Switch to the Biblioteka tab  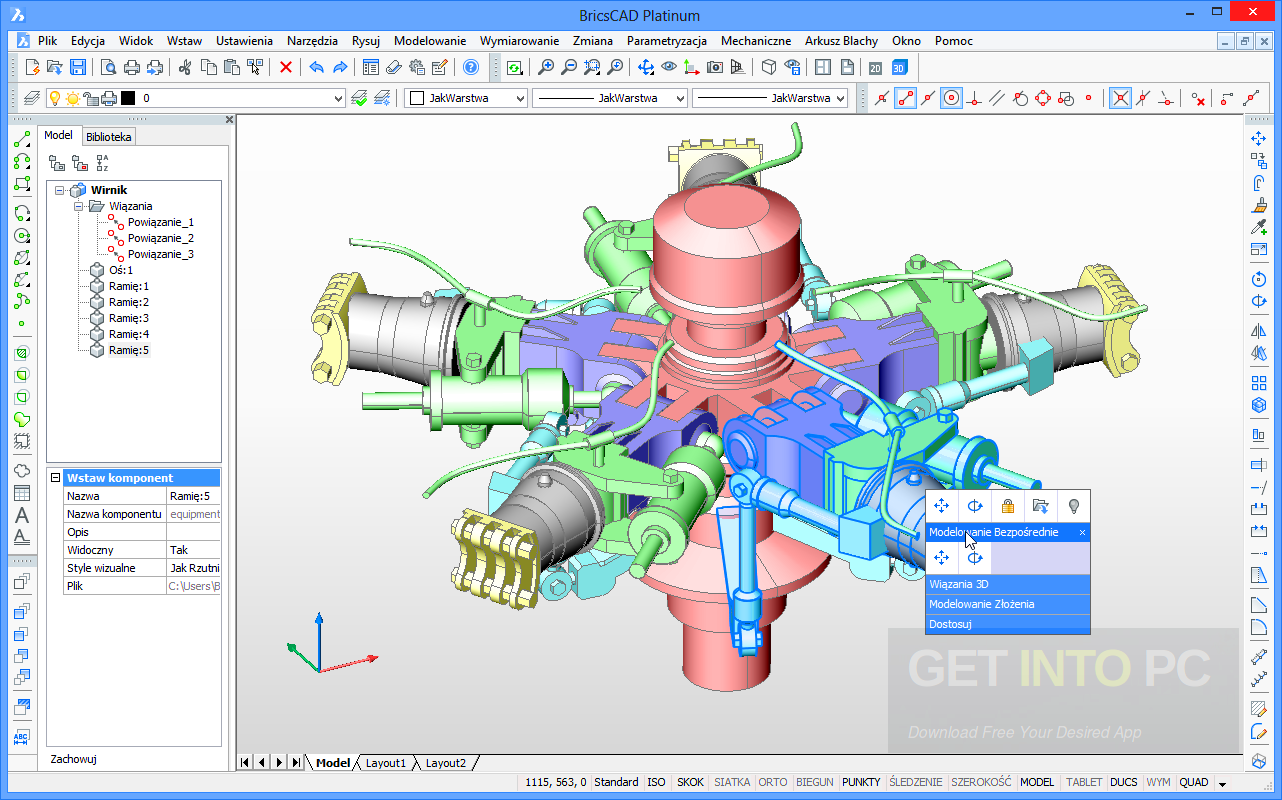(x=107, y=137)
